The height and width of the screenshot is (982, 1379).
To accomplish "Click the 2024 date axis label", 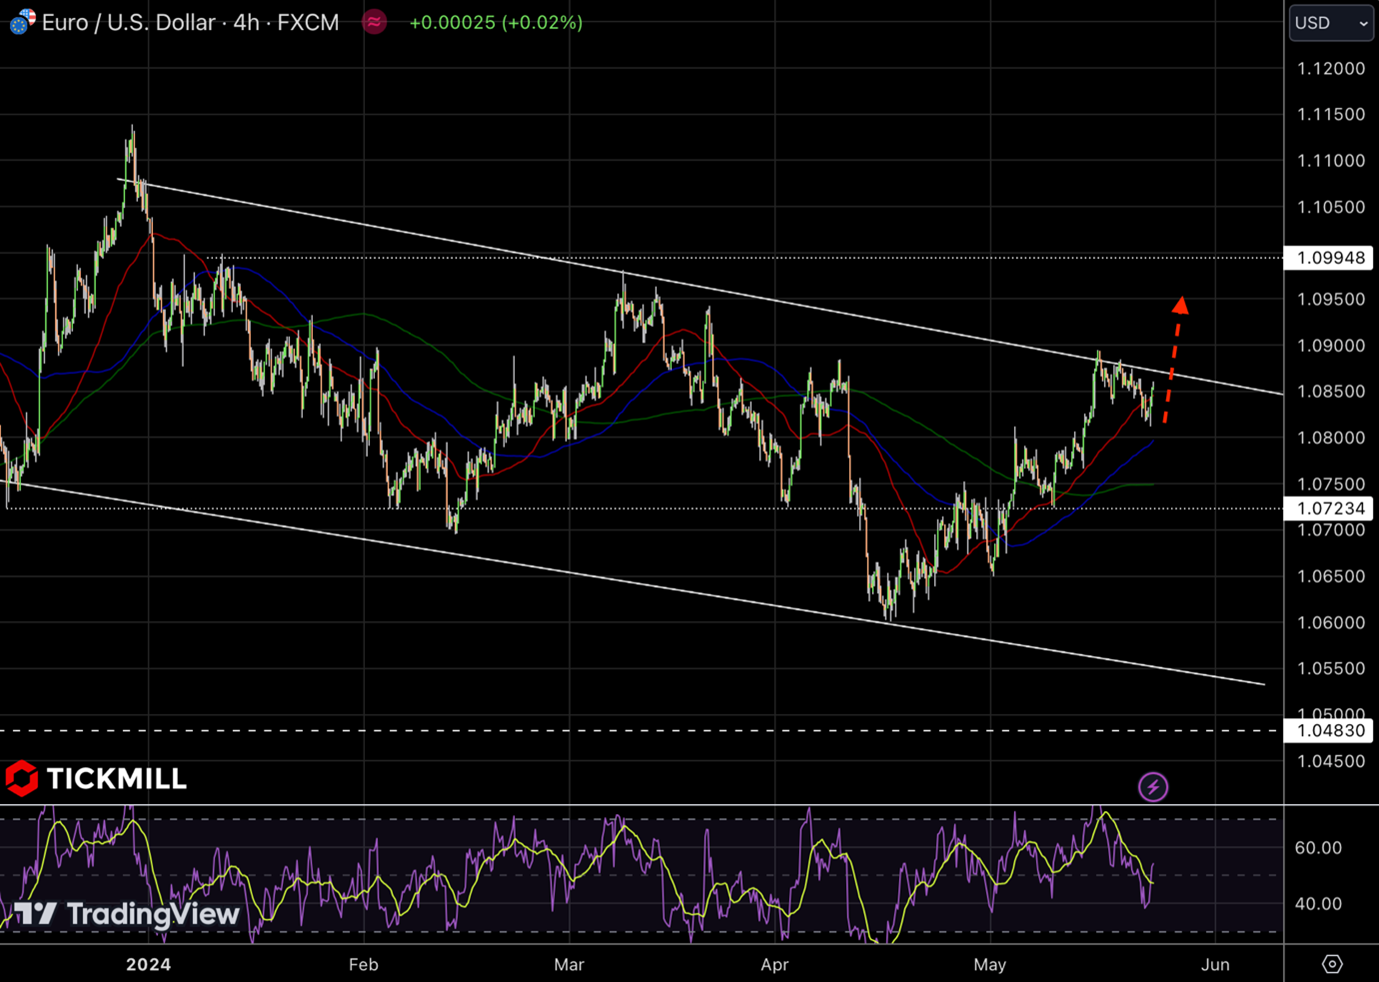I will [x=148, y=965].
